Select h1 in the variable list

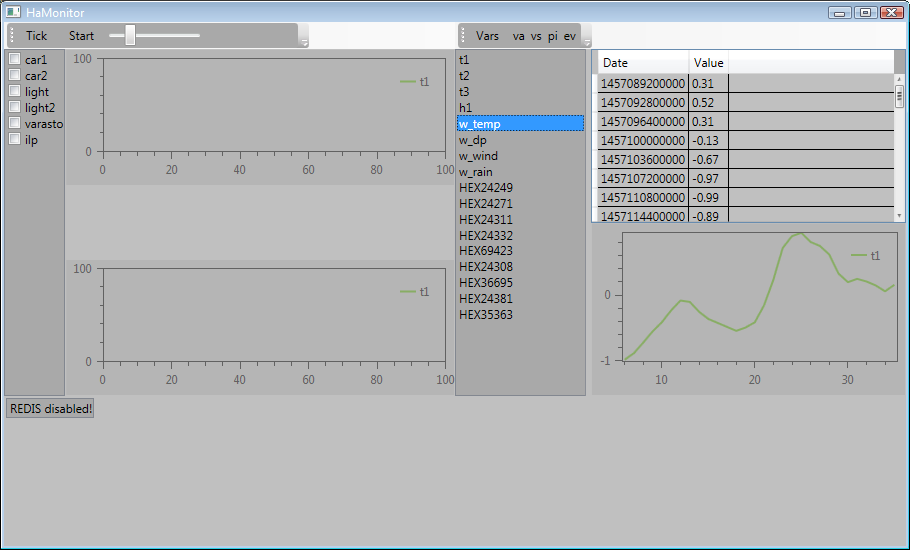(x=521, y=107)
